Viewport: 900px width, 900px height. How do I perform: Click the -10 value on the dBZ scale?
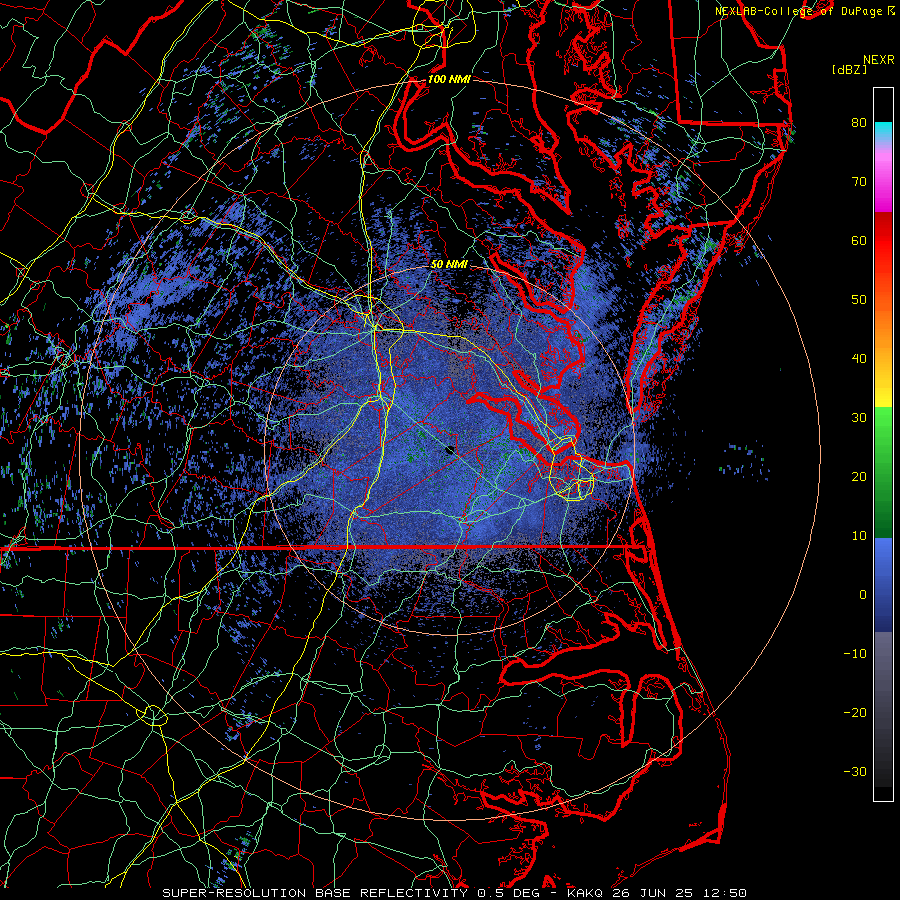pyautogui.click(x=855, y=654)
